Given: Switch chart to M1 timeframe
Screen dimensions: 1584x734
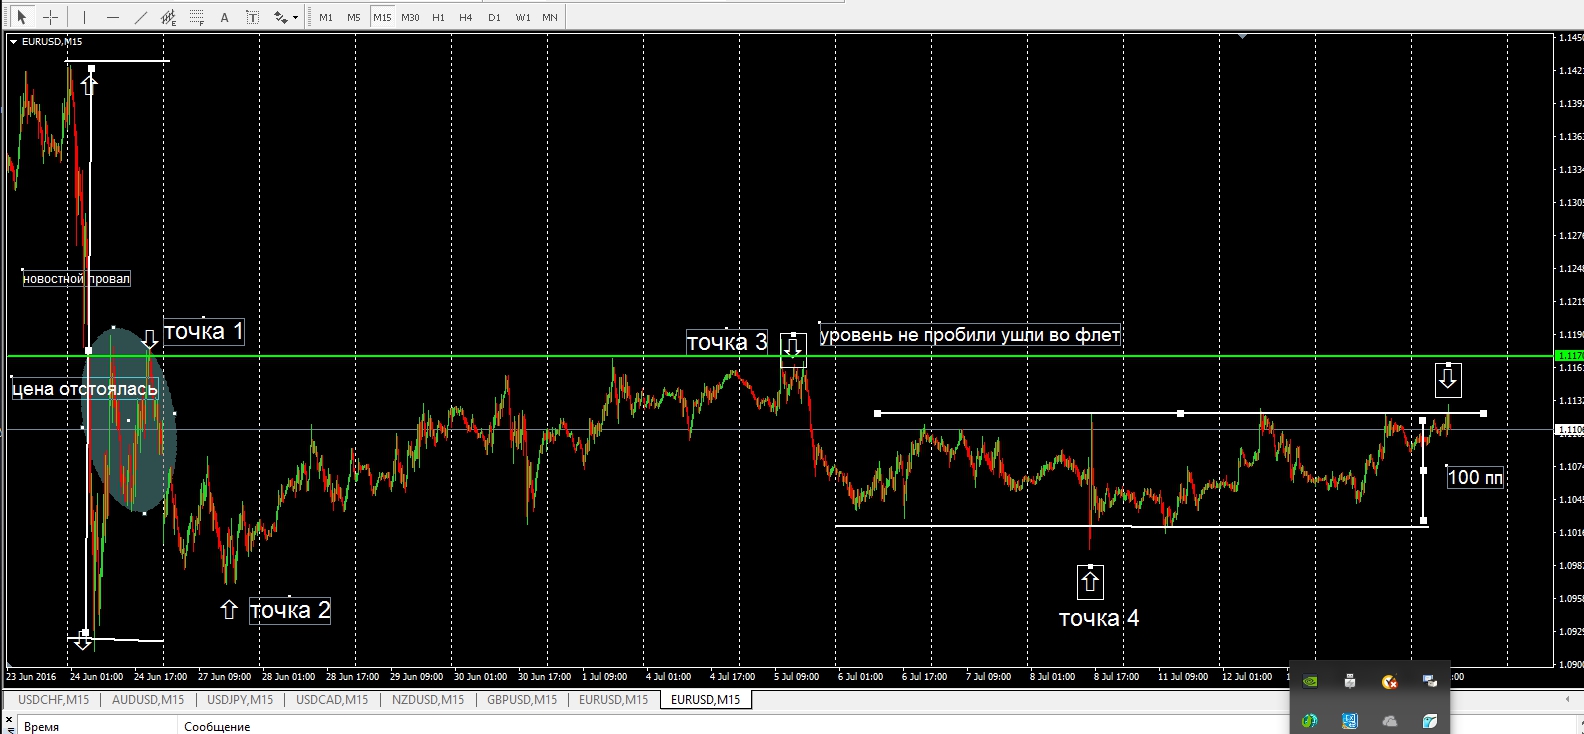Looking at the screenshot, I should click(326, 17).
